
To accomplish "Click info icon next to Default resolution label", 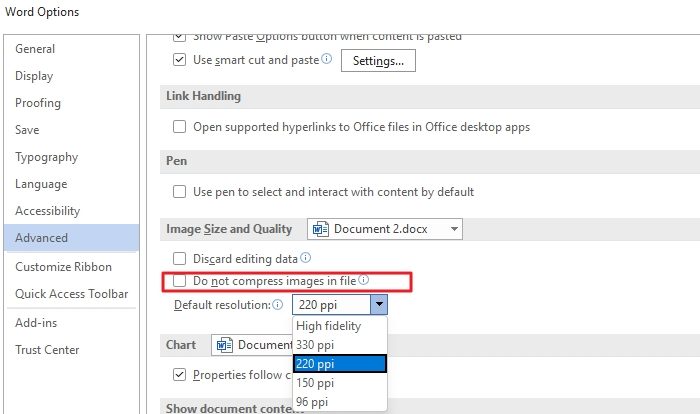I will tap(278, 305).
